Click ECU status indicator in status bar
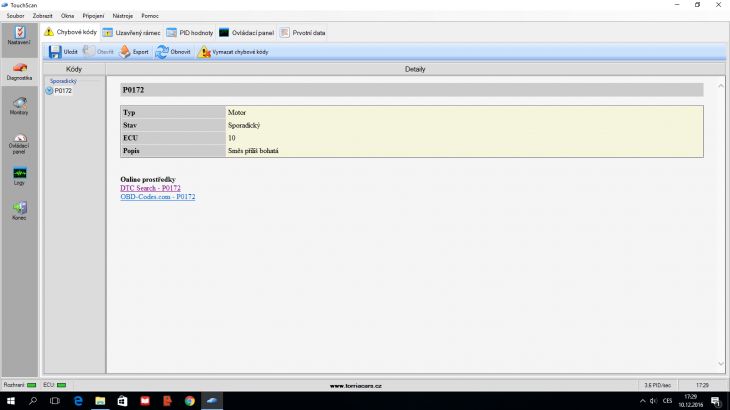730x410 pixels. click(x=54, y=385)
